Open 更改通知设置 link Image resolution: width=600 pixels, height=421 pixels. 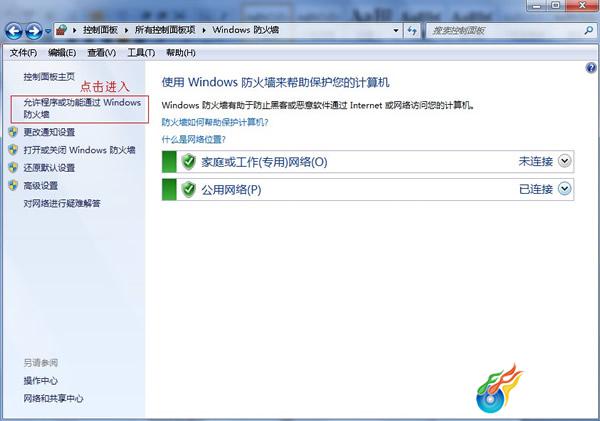(x=49, y=132)
